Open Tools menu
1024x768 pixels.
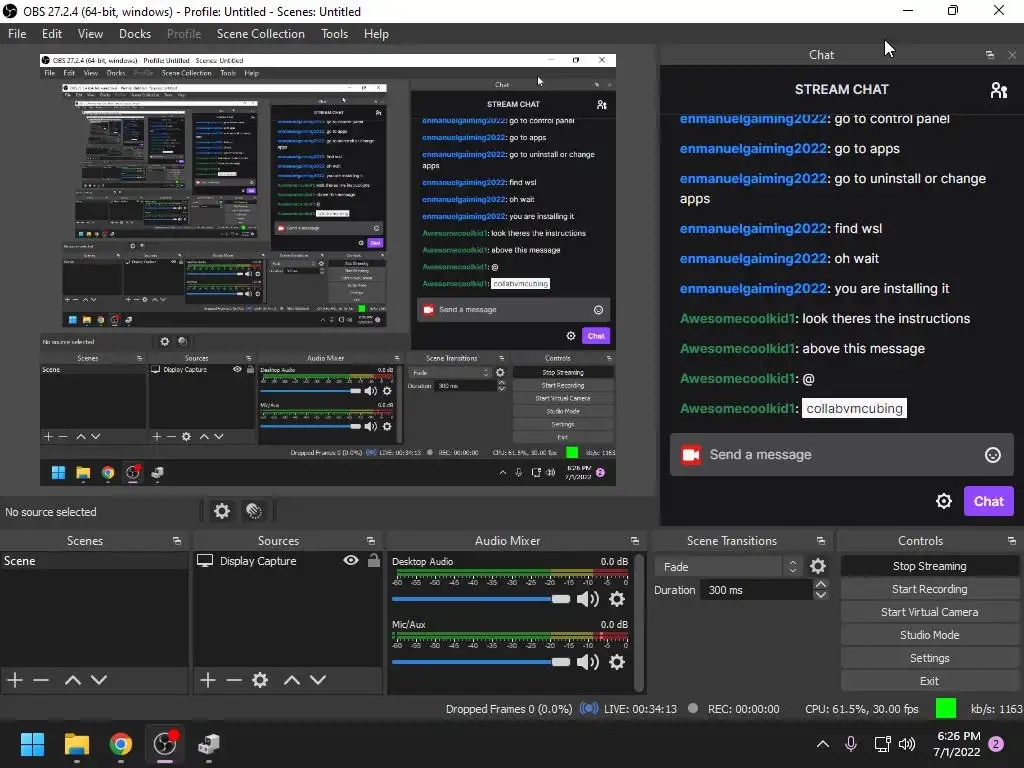334,34
